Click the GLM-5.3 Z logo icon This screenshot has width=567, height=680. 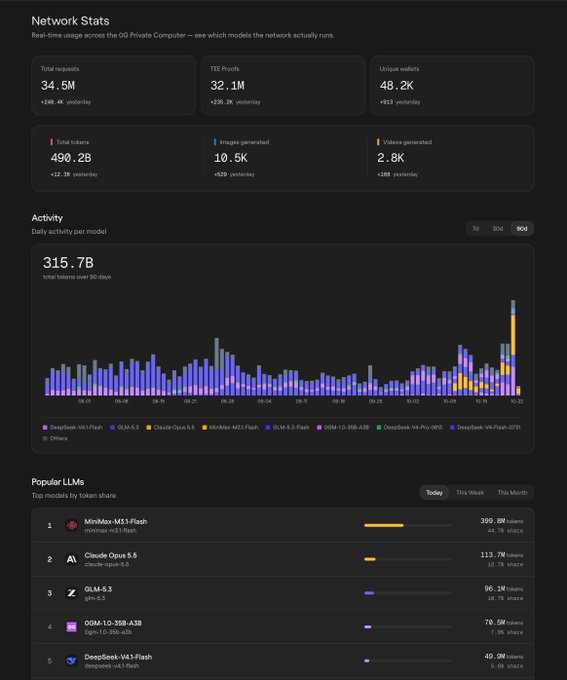(x=72, y=593)
